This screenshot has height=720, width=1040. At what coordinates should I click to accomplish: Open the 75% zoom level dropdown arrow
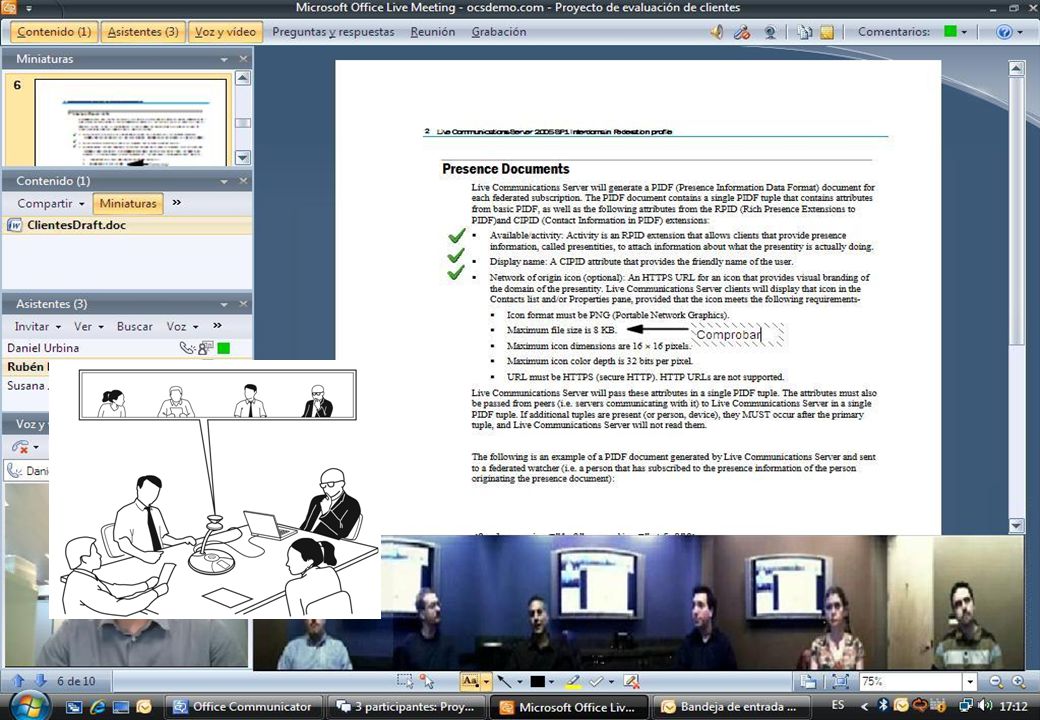coord(970,682)
